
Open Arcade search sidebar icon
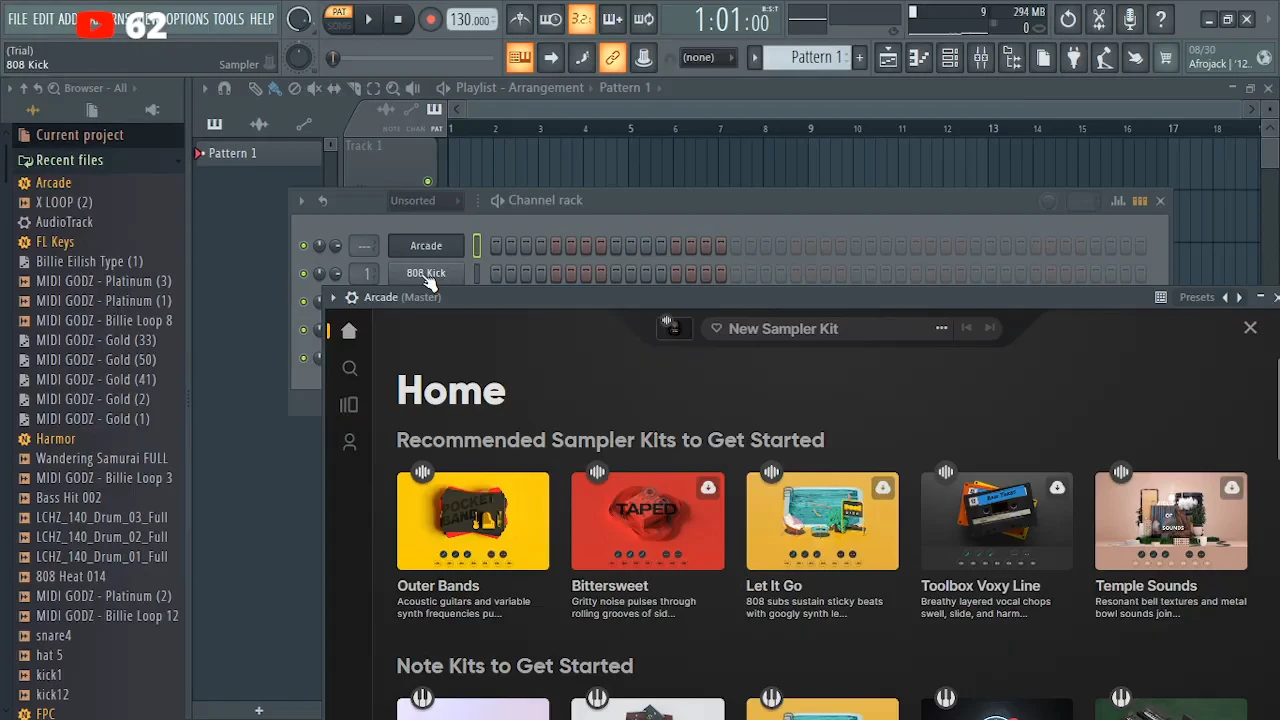point(349,368)
